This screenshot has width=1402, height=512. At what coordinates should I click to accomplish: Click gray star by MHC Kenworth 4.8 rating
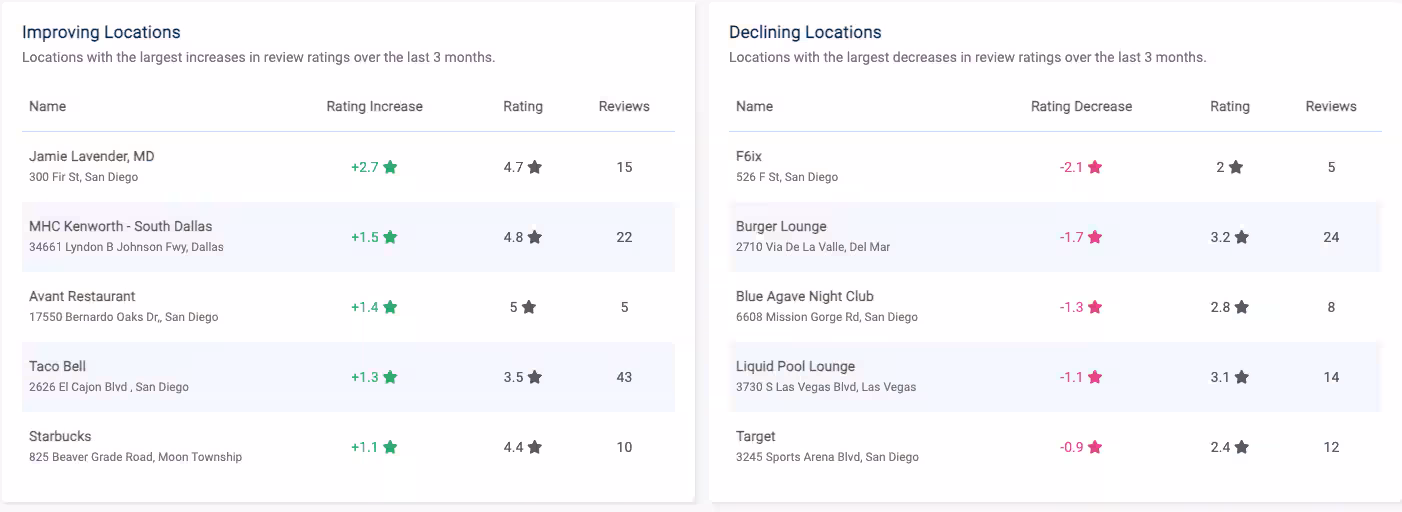tap(535, 237)
